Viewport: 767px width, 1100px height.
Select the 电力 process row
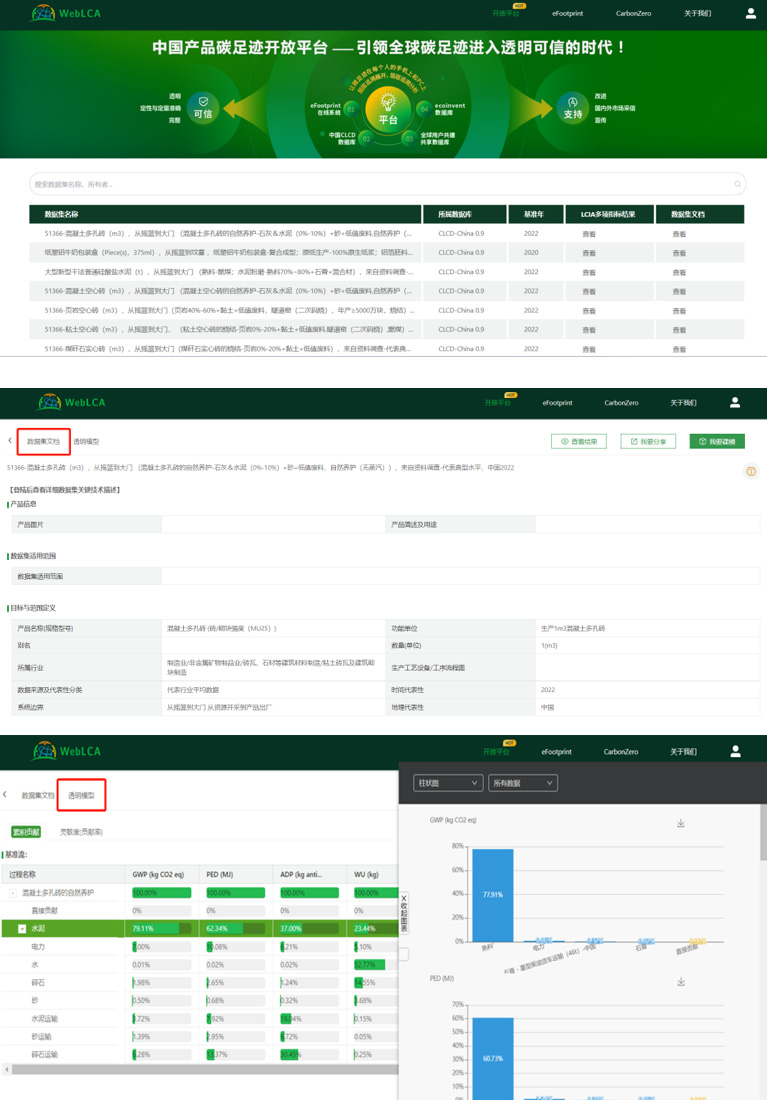(199, 947)
